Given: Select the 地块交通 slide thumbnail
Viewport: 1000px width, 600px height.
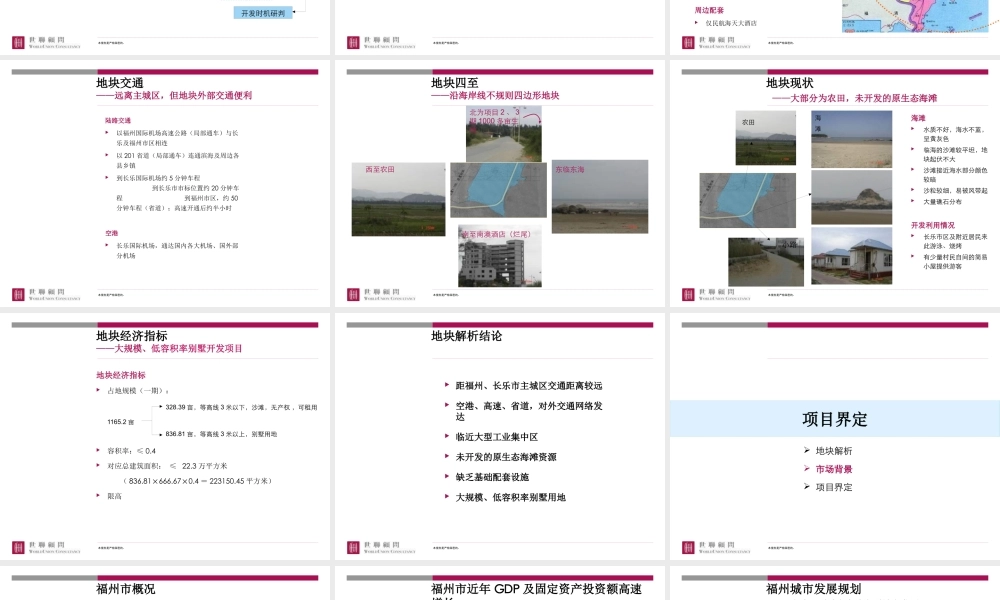Looking at the screenshot, I should point(165,184).
